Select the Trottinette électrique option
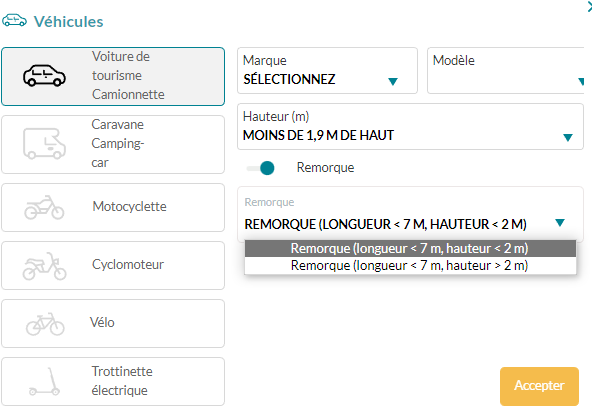Image resolution: width=592 pixels, height=418 pixels. click(x=113, y=381)
